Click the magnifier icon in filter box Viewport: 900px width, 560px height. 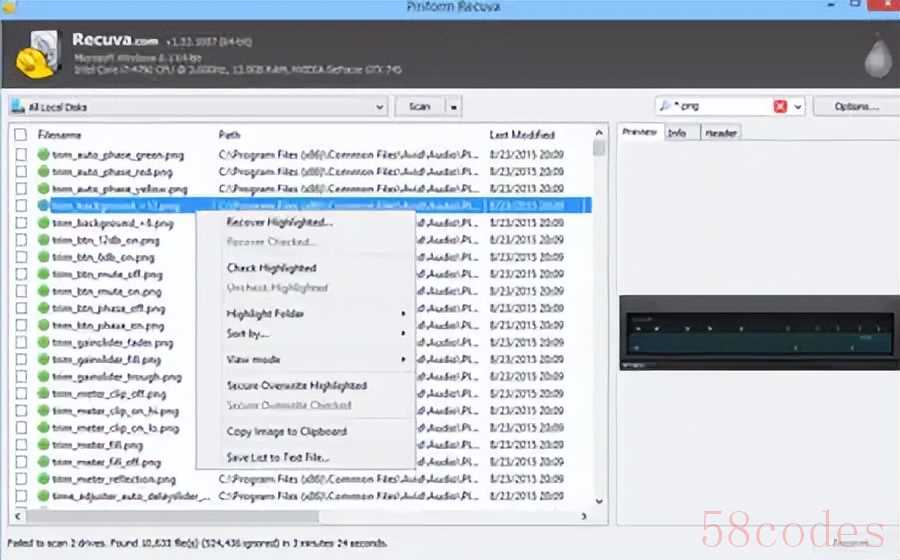[x=665, y=106]
